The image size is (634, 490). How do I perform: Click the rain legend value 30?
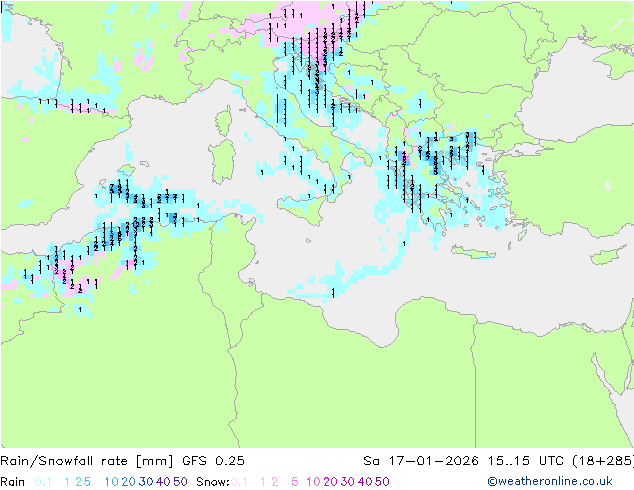click(146, 482)
